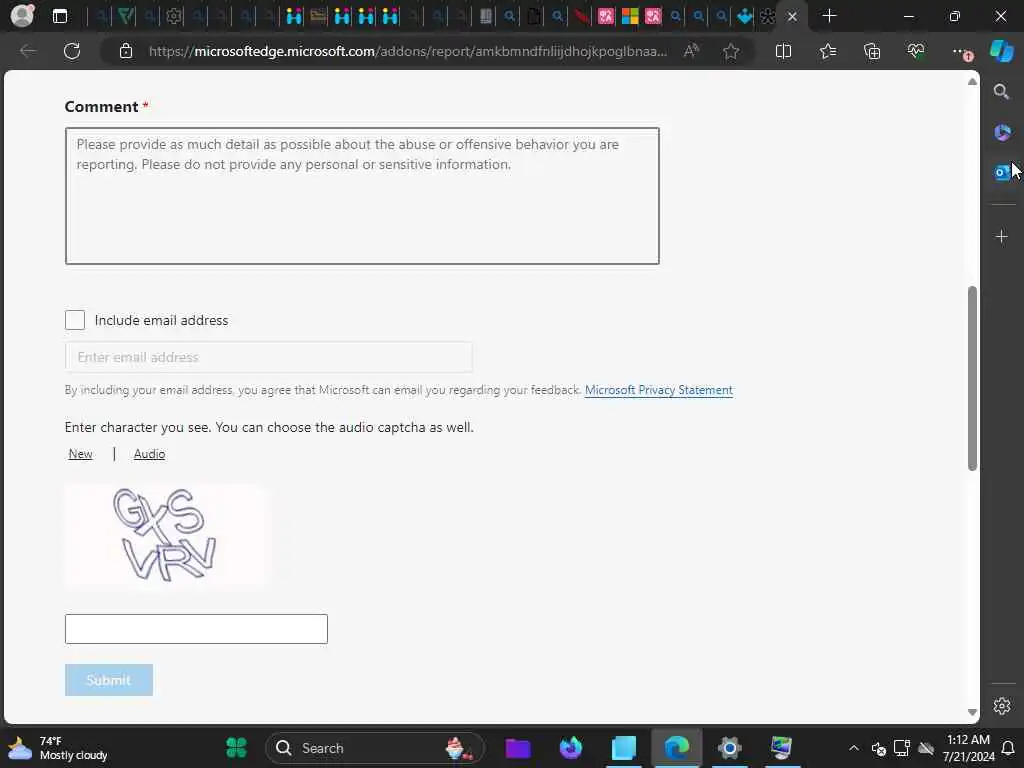Open Microsoft 365 Copilot in sidebar
Image resolution: width=1024 pixels, height=768 pixels.
click(1001, 132)
